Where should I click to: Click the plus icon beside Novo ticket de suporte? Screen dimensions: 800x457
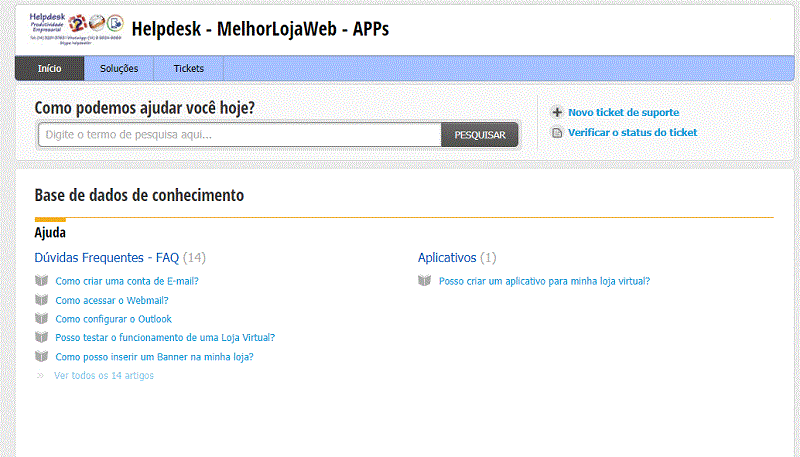557,112
